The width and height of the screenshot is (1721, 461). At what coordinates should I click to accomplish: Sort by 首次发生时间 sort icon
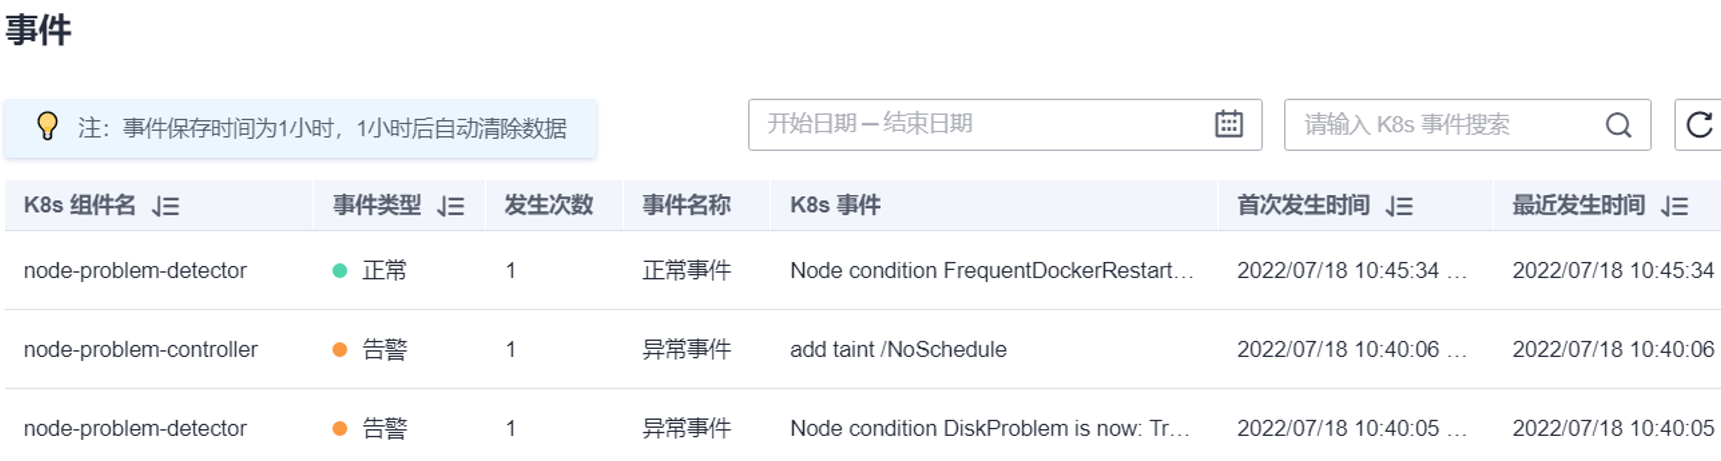point(1399,206)
